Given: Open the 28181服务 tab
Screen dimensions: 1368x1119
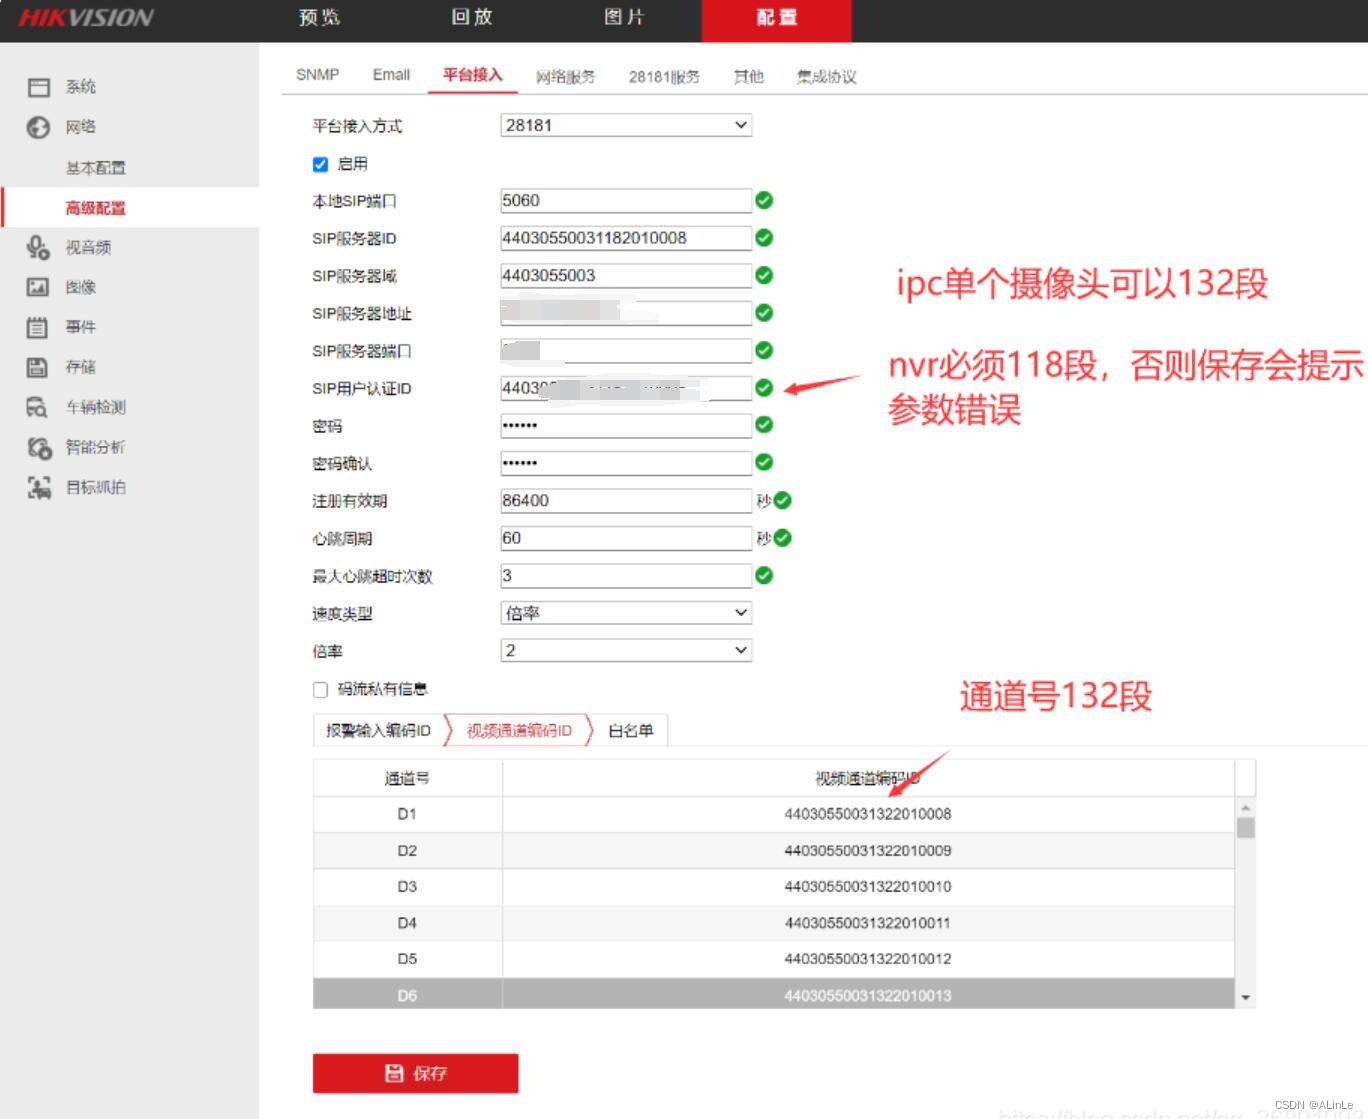Looking at the screenshot, I should coord(664,76).
